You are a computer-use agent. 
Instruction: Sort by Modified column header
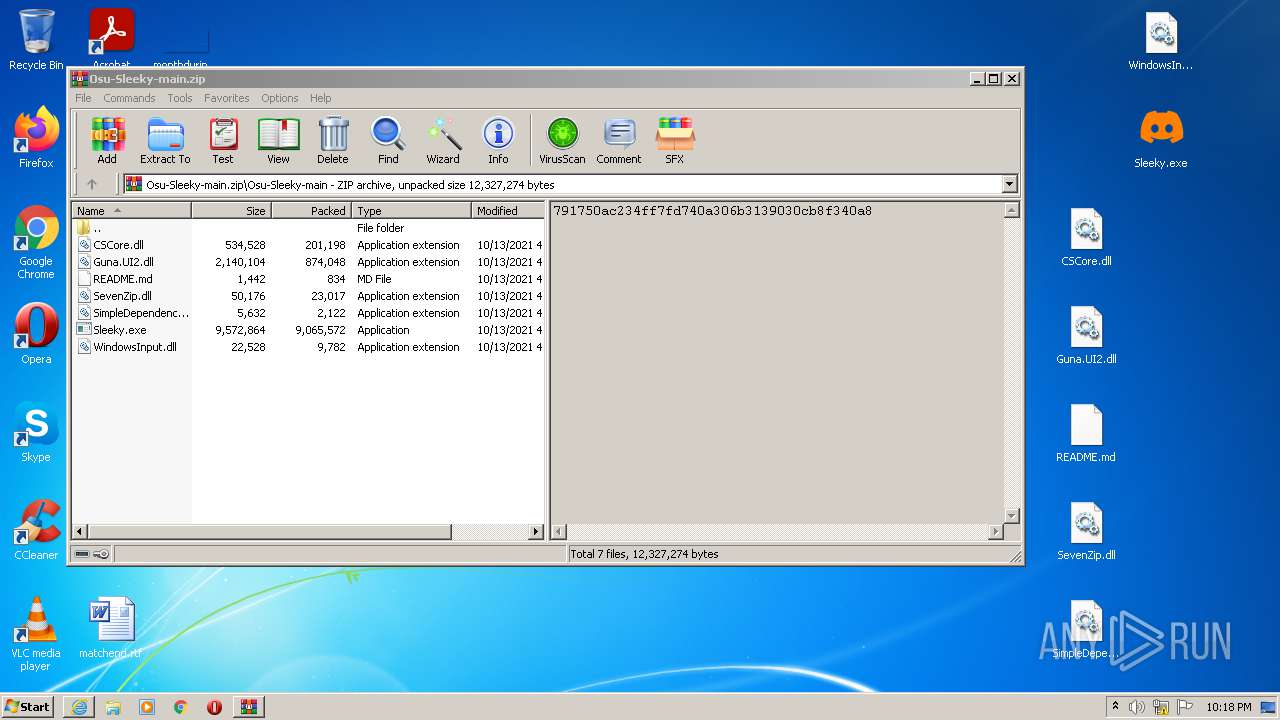(507, 211)
